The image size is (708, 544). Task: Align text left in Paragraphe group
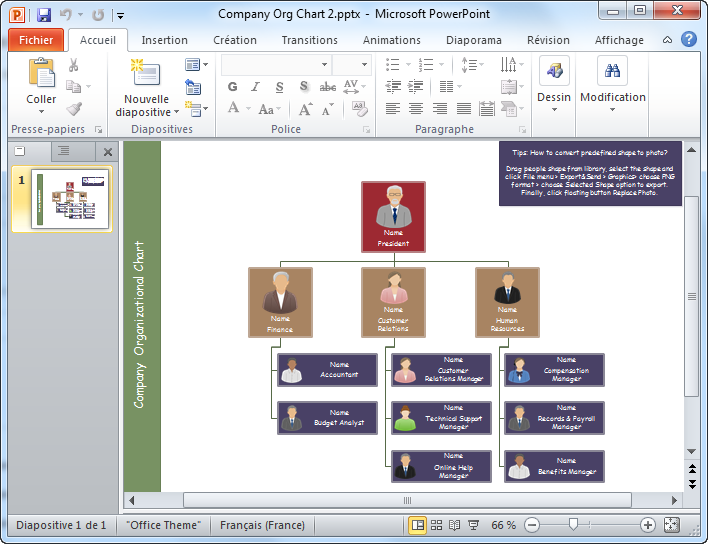393,109
